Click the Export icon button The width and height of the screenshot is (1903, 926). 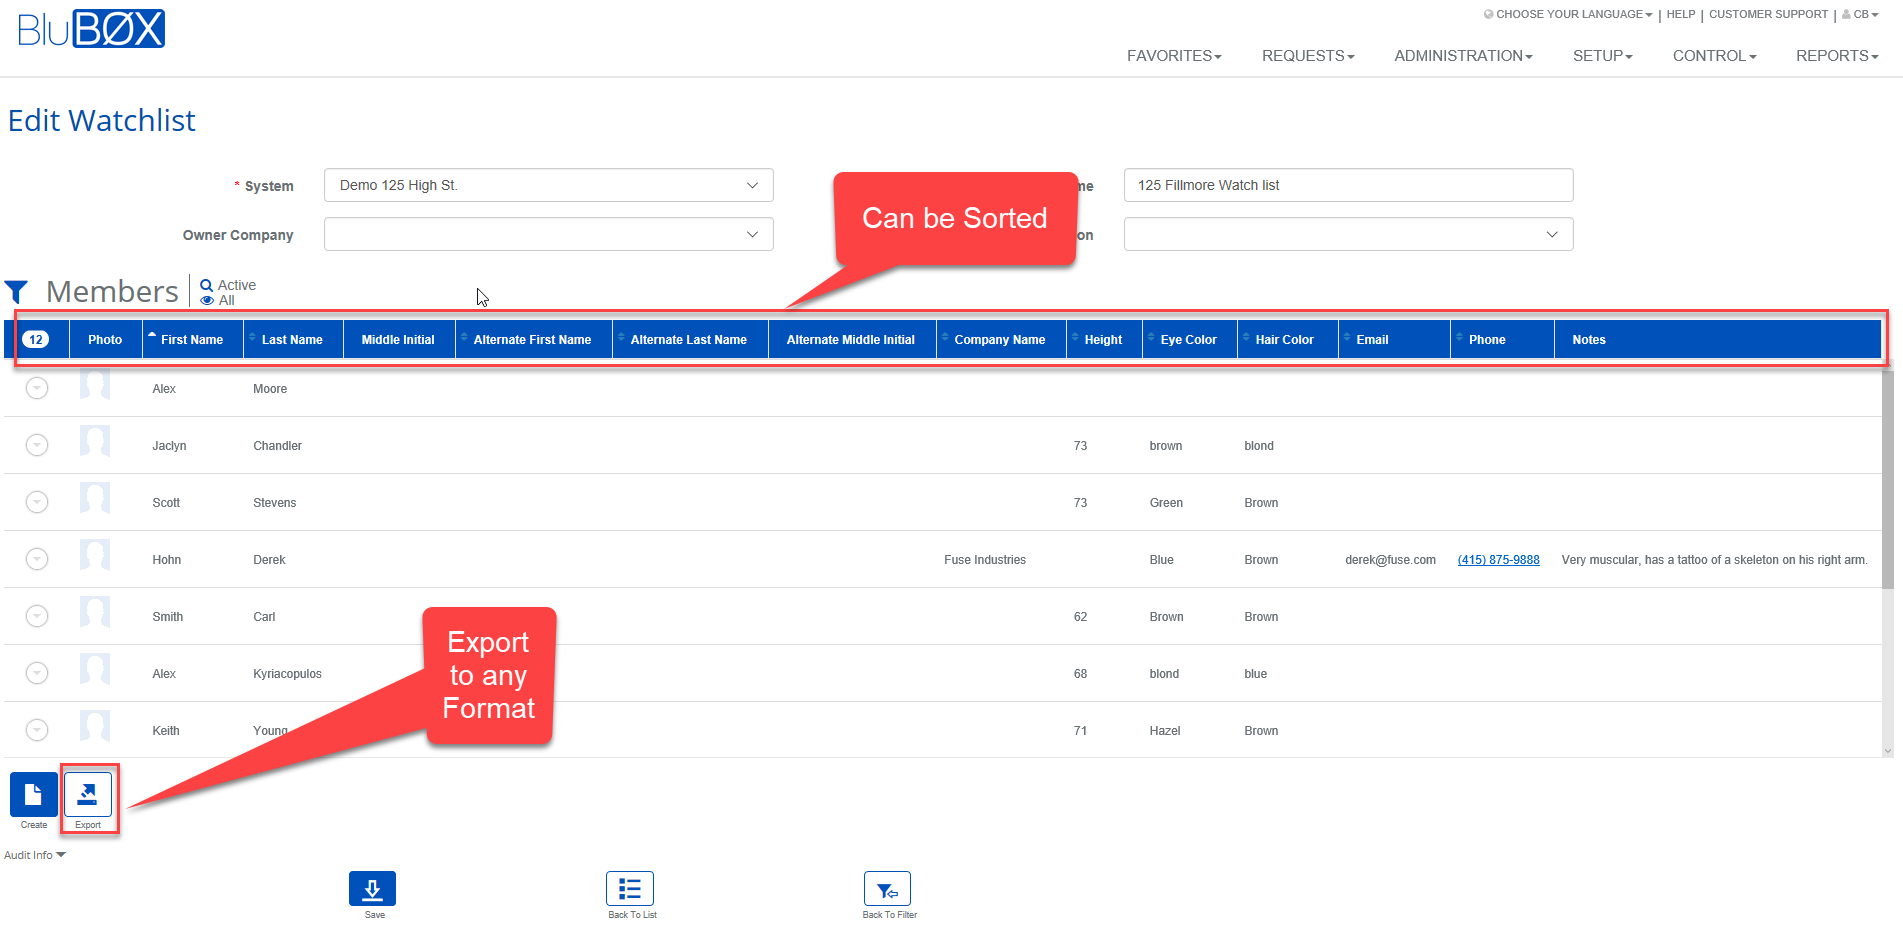click(x=88, y=795)
